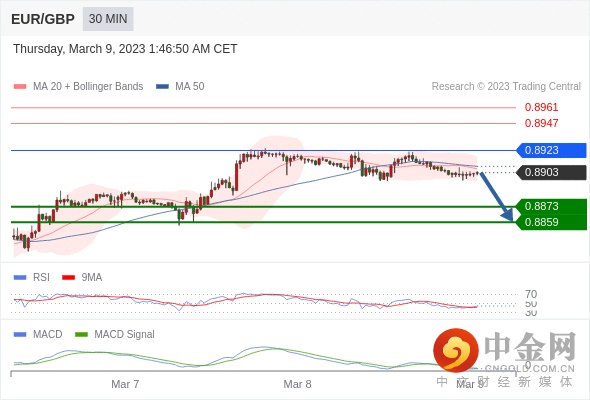
Task: Click the Mar 7 date axis label
Action: click(x=125, y=384)
